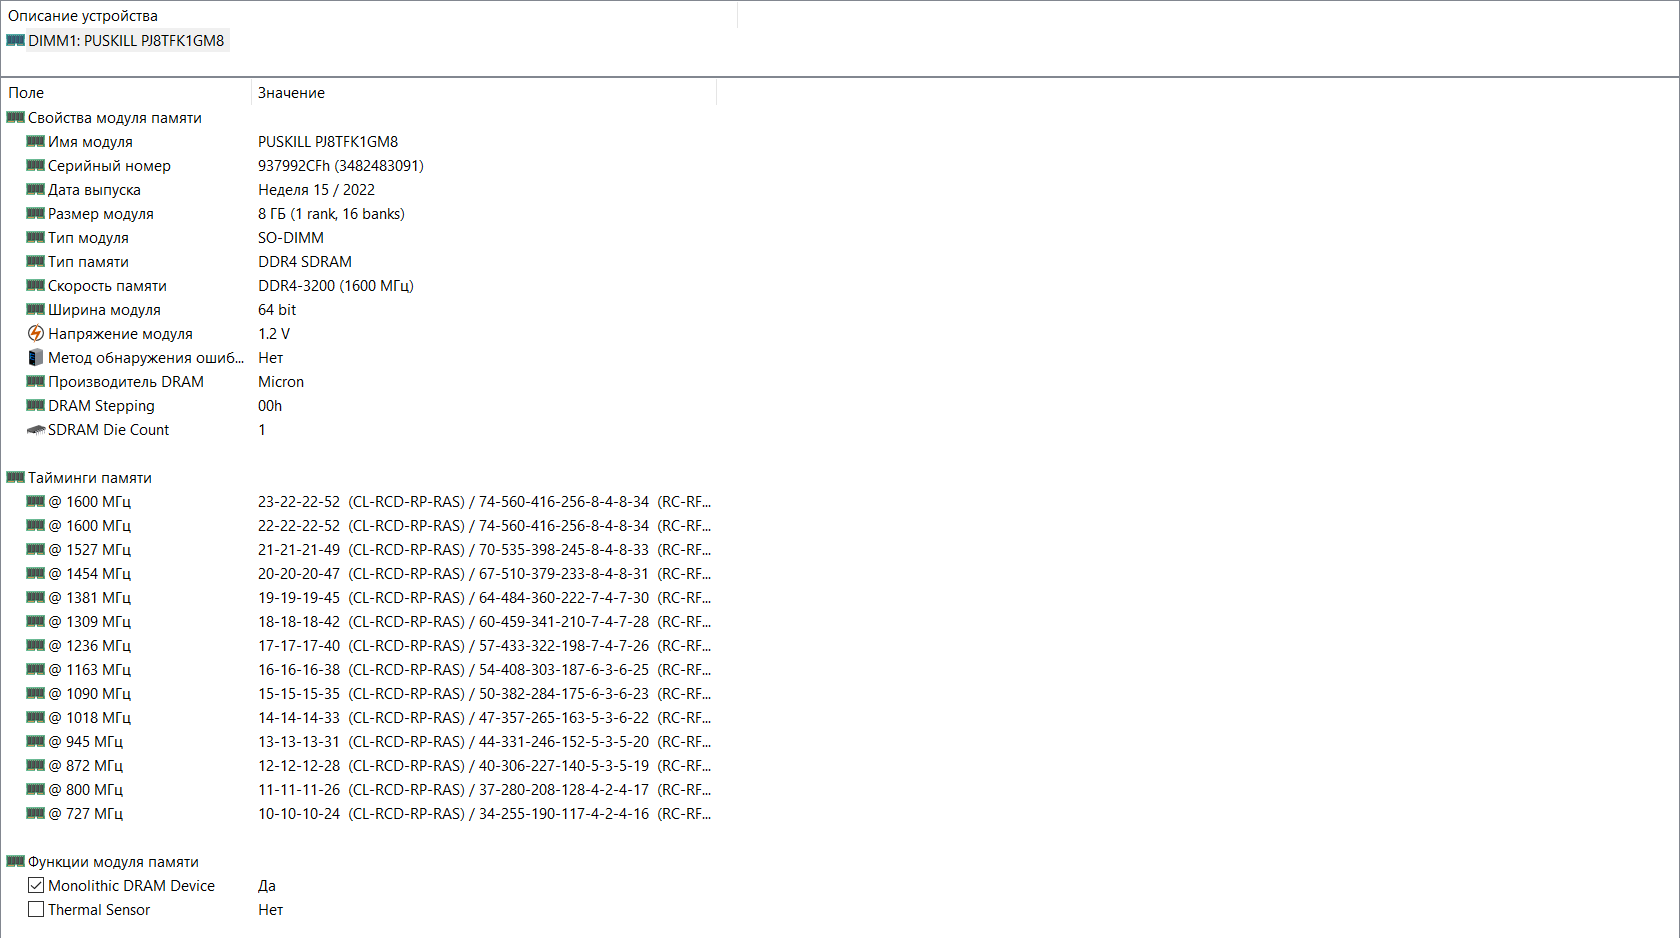This screenshot has width=1680, height=938.
Task: Select the Функции модуля памяти group row
Action: (x=103, y=861)
